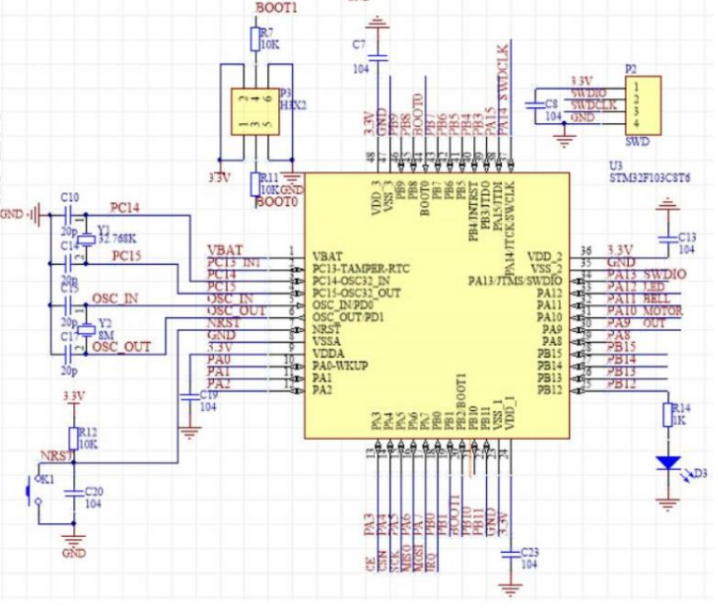This screenshot has height=609, width=718.
Task: Click the ground symbol above capacitor C13
Action: [668, 204]
